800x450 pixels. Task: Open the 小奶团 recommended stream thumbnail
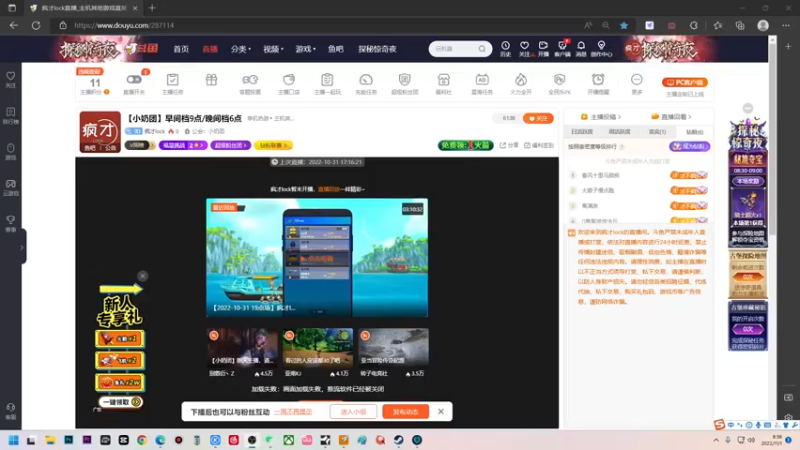[242, 347]
